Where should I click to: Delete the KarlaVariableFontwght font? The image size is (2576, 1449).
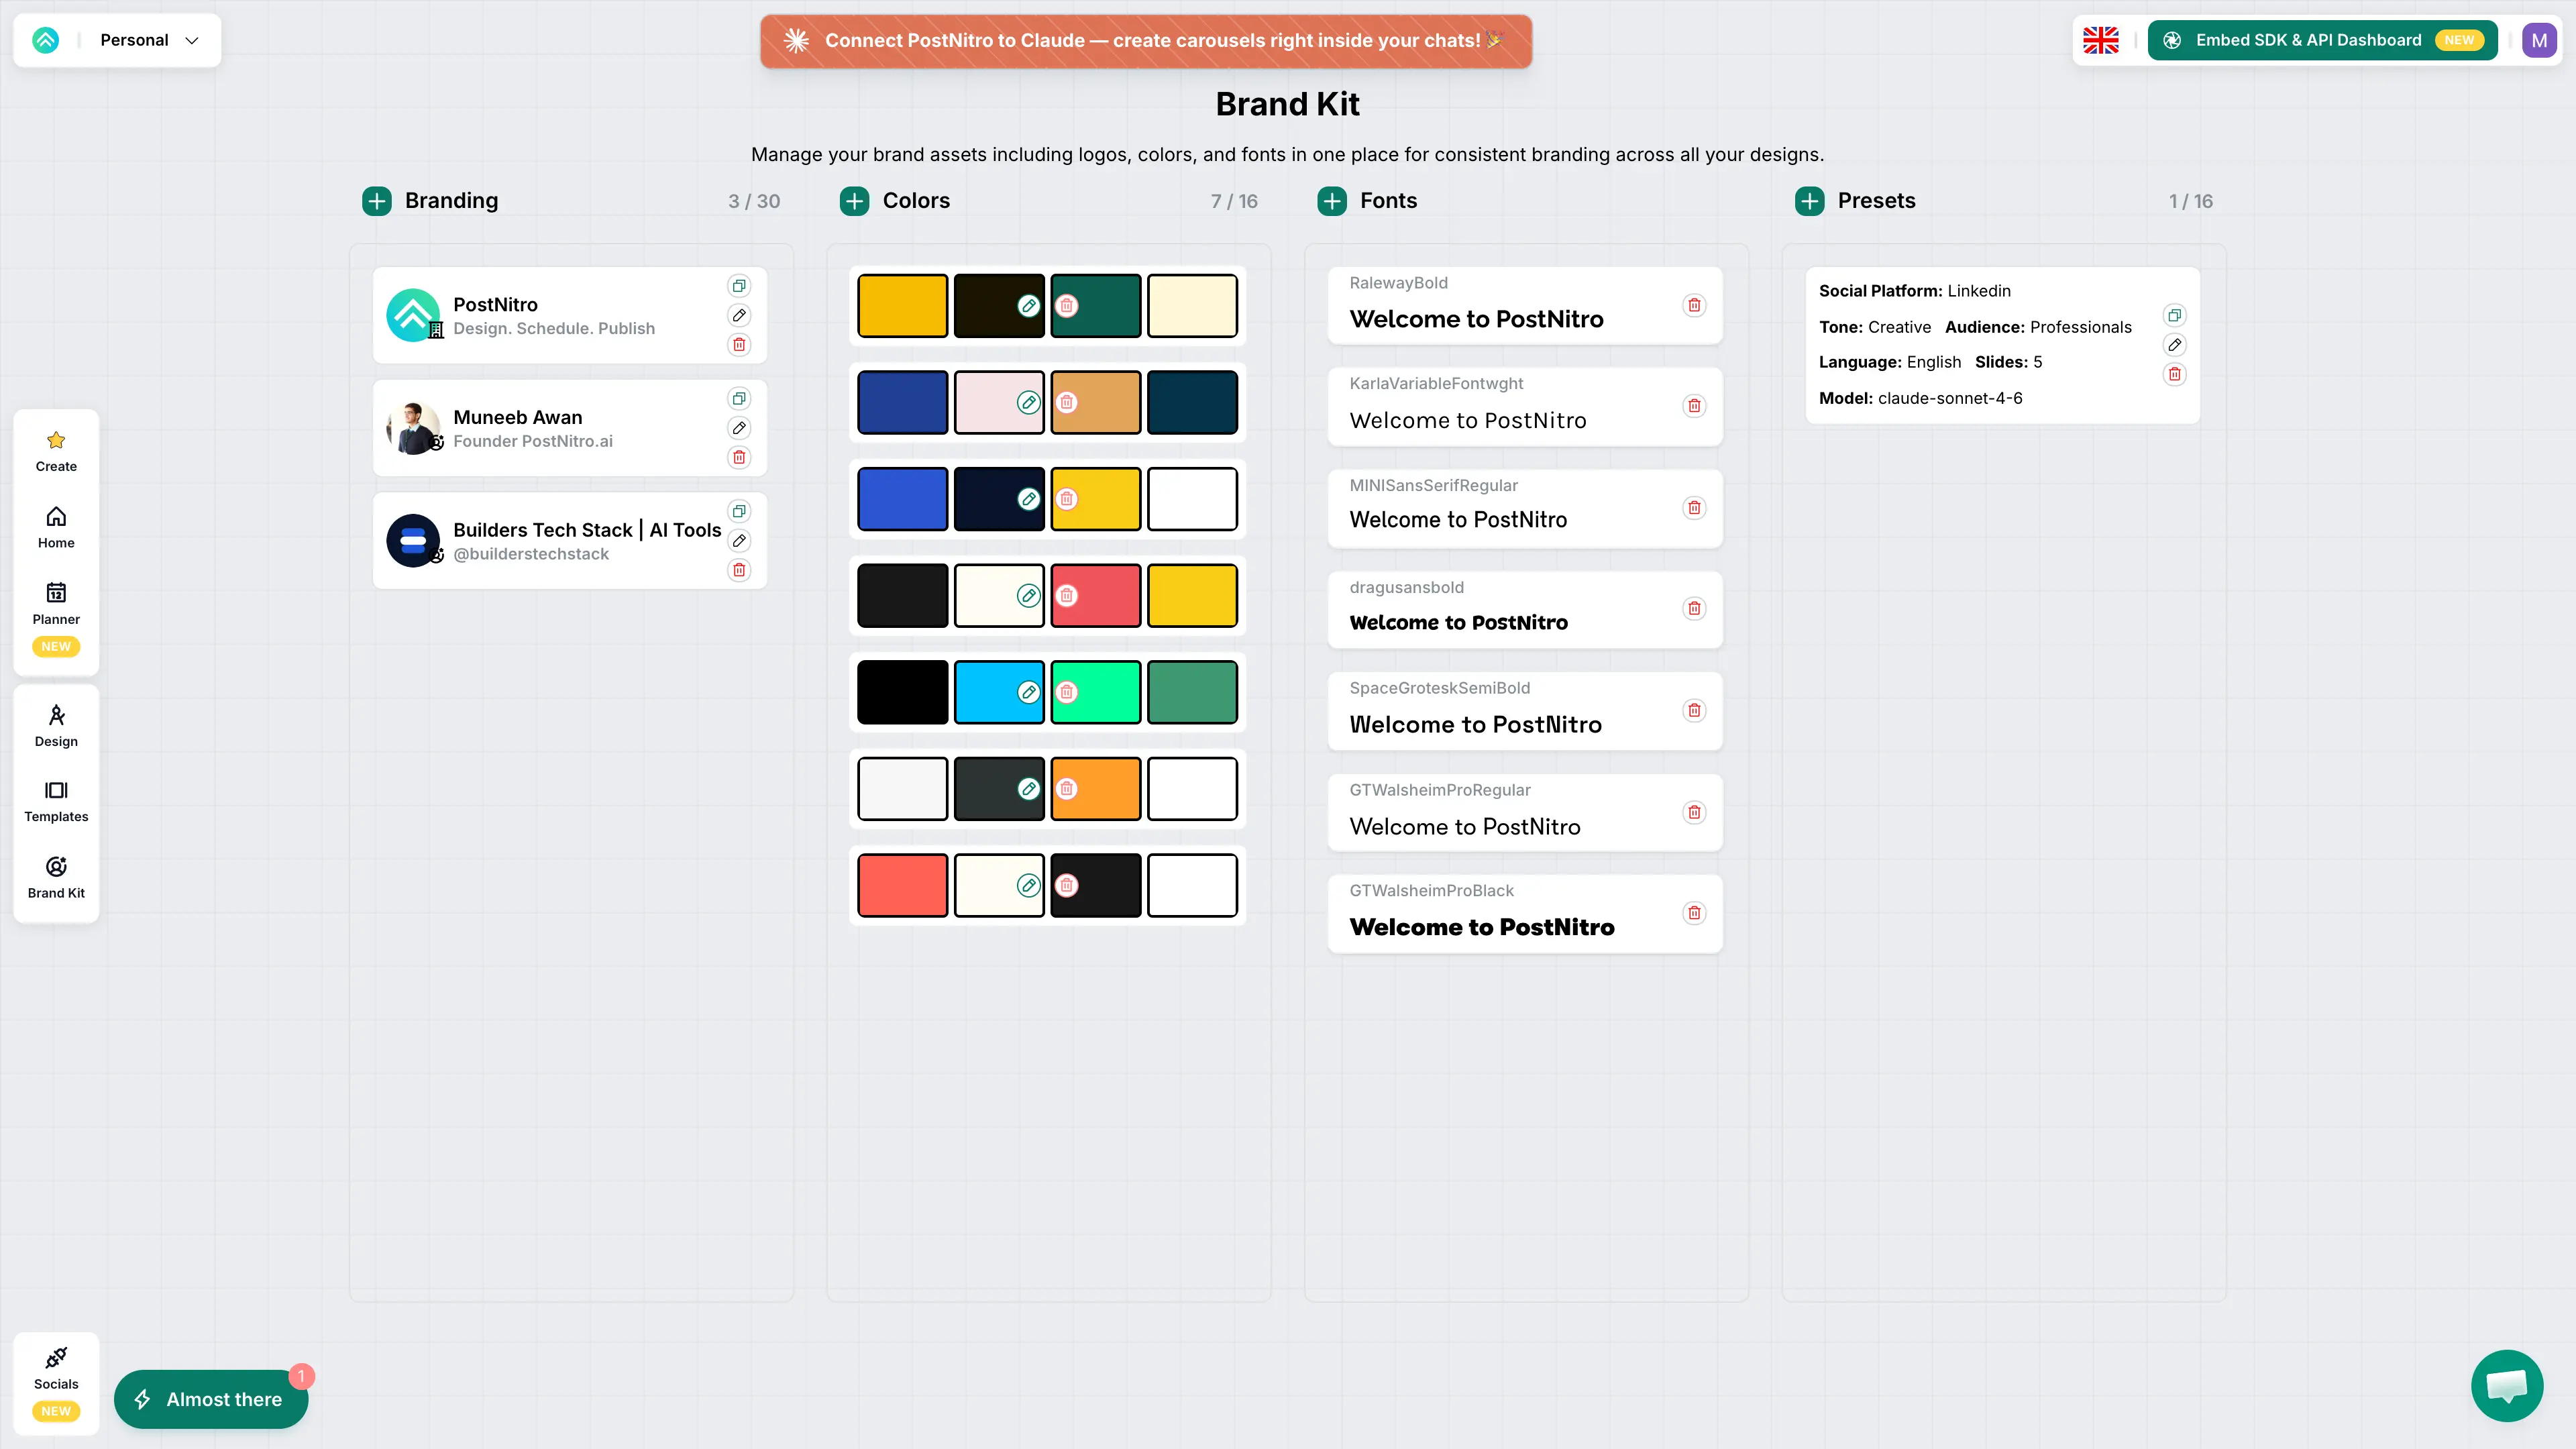point(1694,406)
